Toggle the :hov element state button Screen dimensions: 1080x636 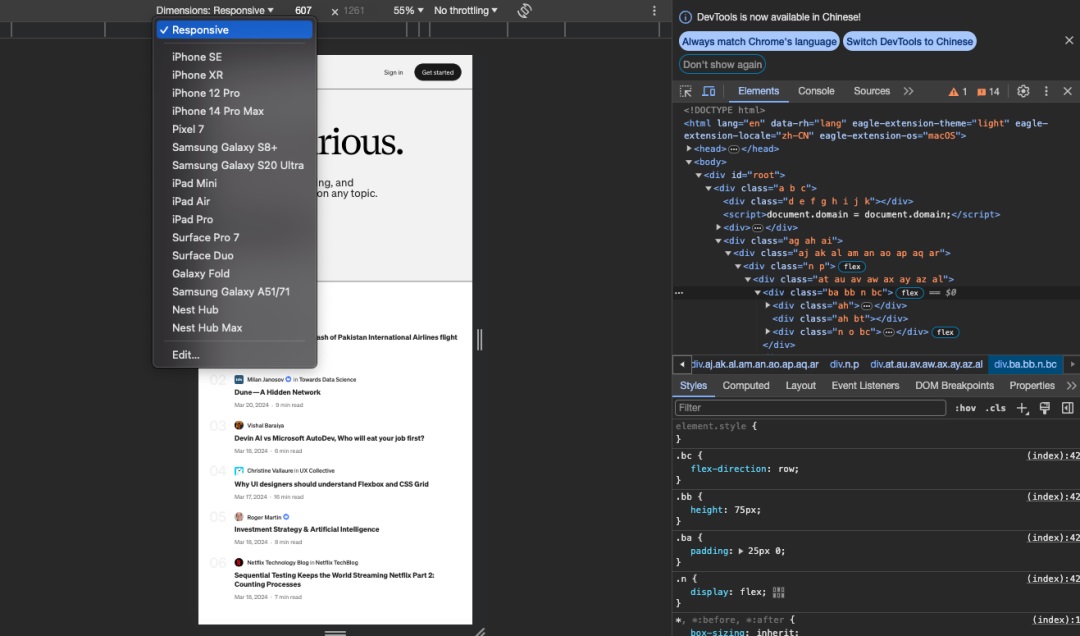click(965, 408)
